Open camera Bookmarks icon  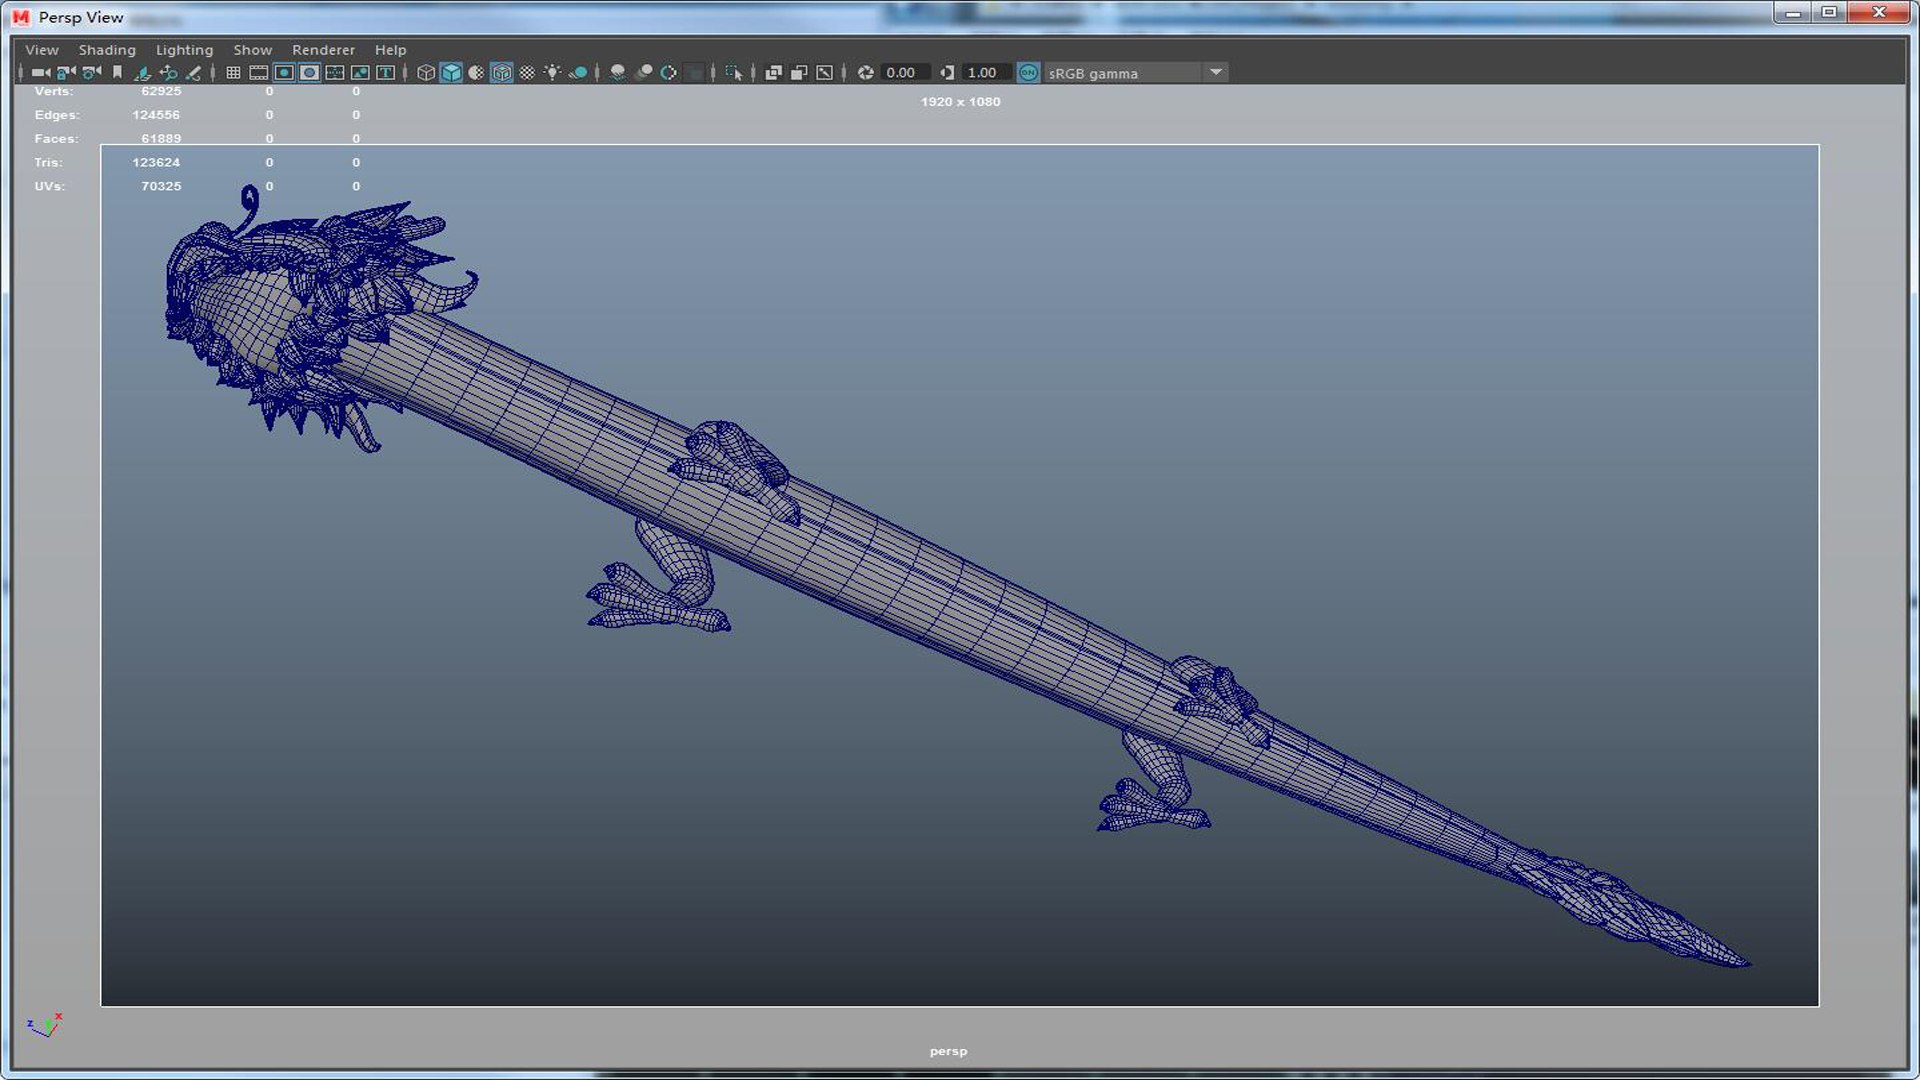(117, 73)
